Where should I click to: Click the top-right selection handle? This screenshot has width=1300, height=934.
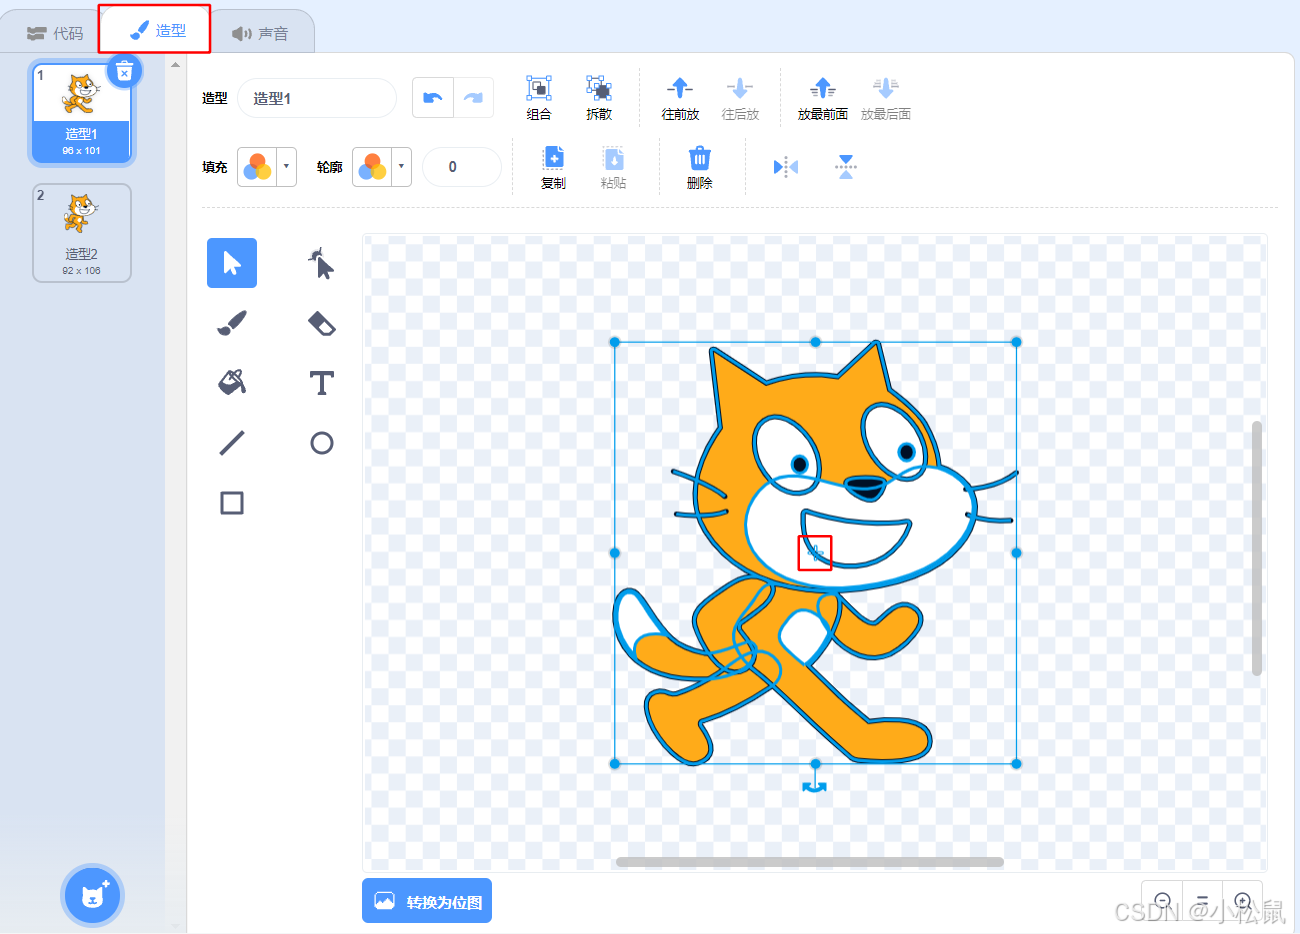tap(1016, 342)
